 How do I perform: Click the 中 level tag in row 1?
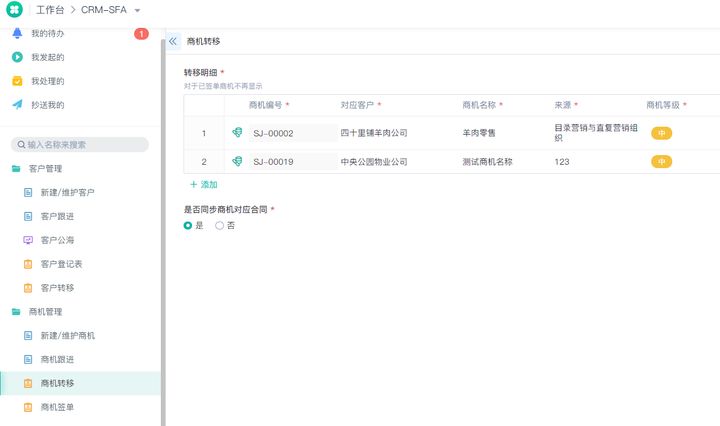coord(662,133)
